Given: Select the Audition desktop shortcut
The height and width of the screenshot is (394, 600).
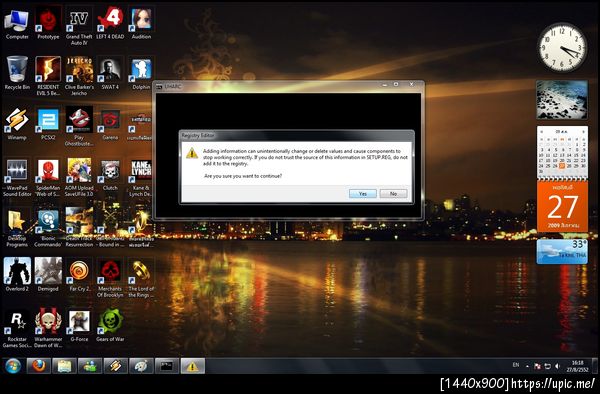Looking at the screenshot, I should tap(141, 24).
